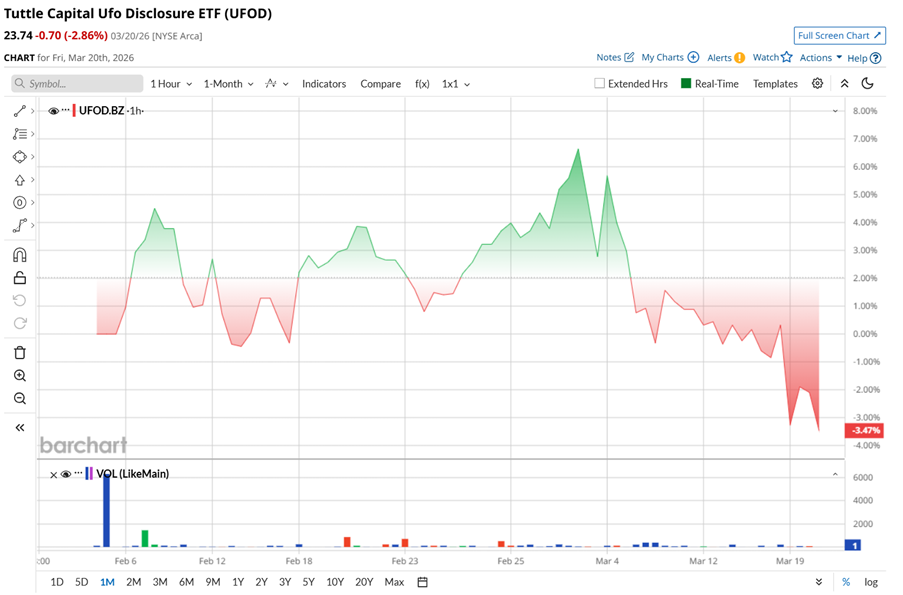This screenshot has width=903, height=595.
Task: Open Help question mark icon
Action: pyautogui.click(x=875, y=58)
